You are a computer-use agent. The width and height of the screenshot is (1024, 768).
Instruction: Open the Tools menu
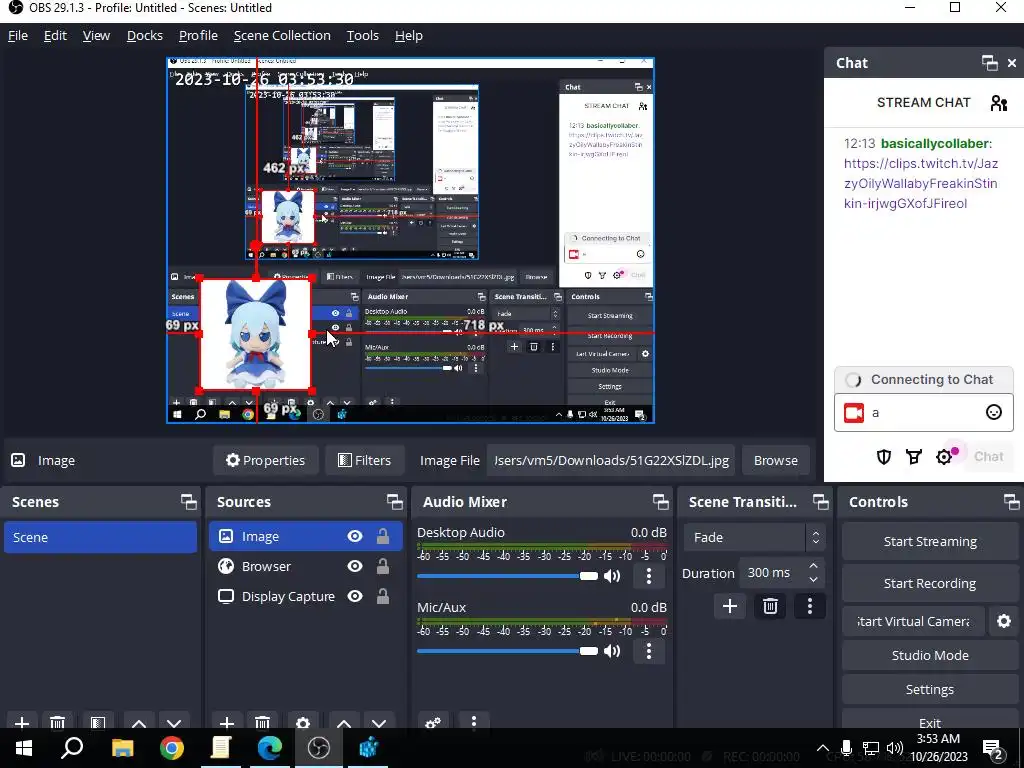coord(362,35)
